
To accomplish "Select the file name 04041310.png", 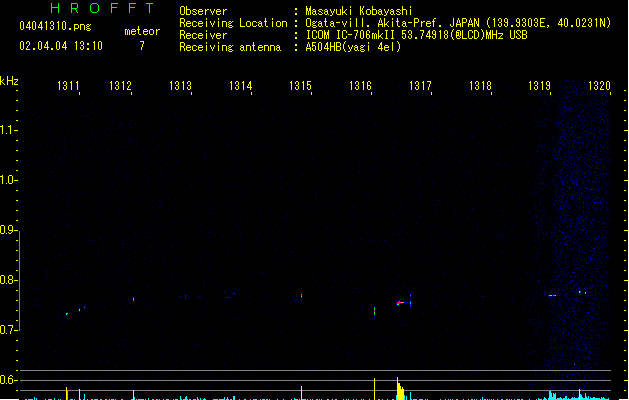I will coord(55,26).
